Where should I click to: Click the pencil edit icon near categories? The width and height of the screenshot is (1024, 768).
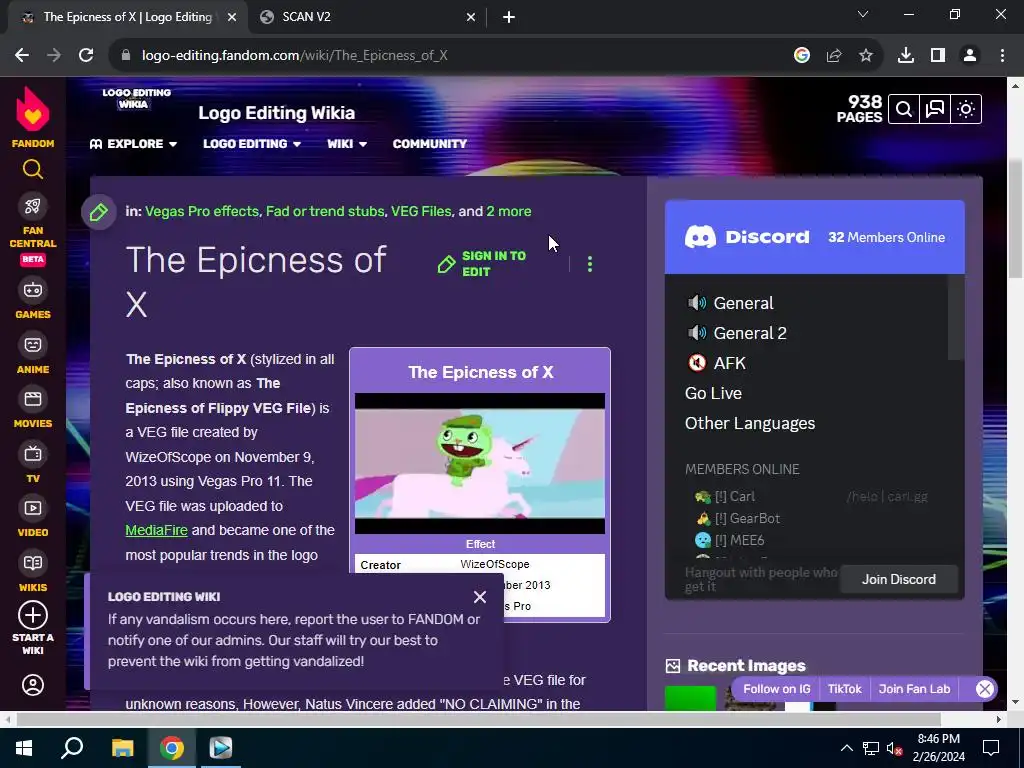click(x=99, y=212)
